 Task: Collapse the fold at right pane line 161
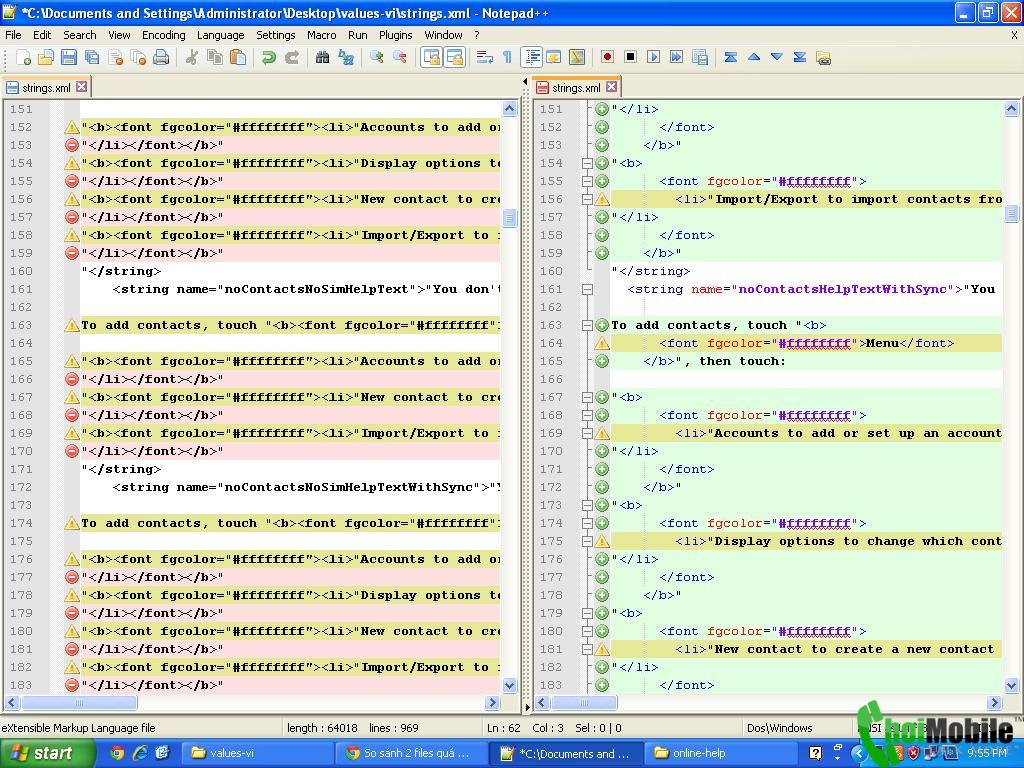pyautogui.click(x=587, y=289)
